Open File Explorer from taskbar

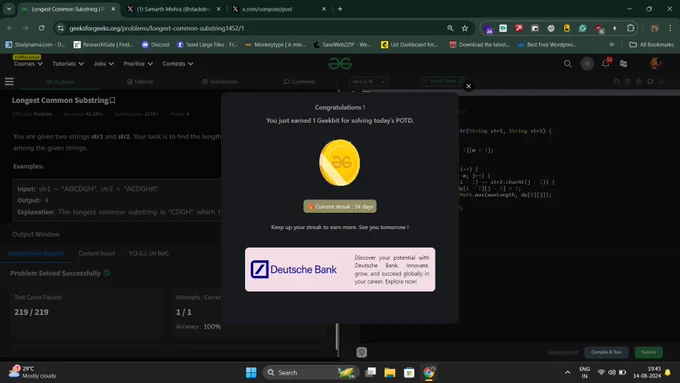click(390, 373)
